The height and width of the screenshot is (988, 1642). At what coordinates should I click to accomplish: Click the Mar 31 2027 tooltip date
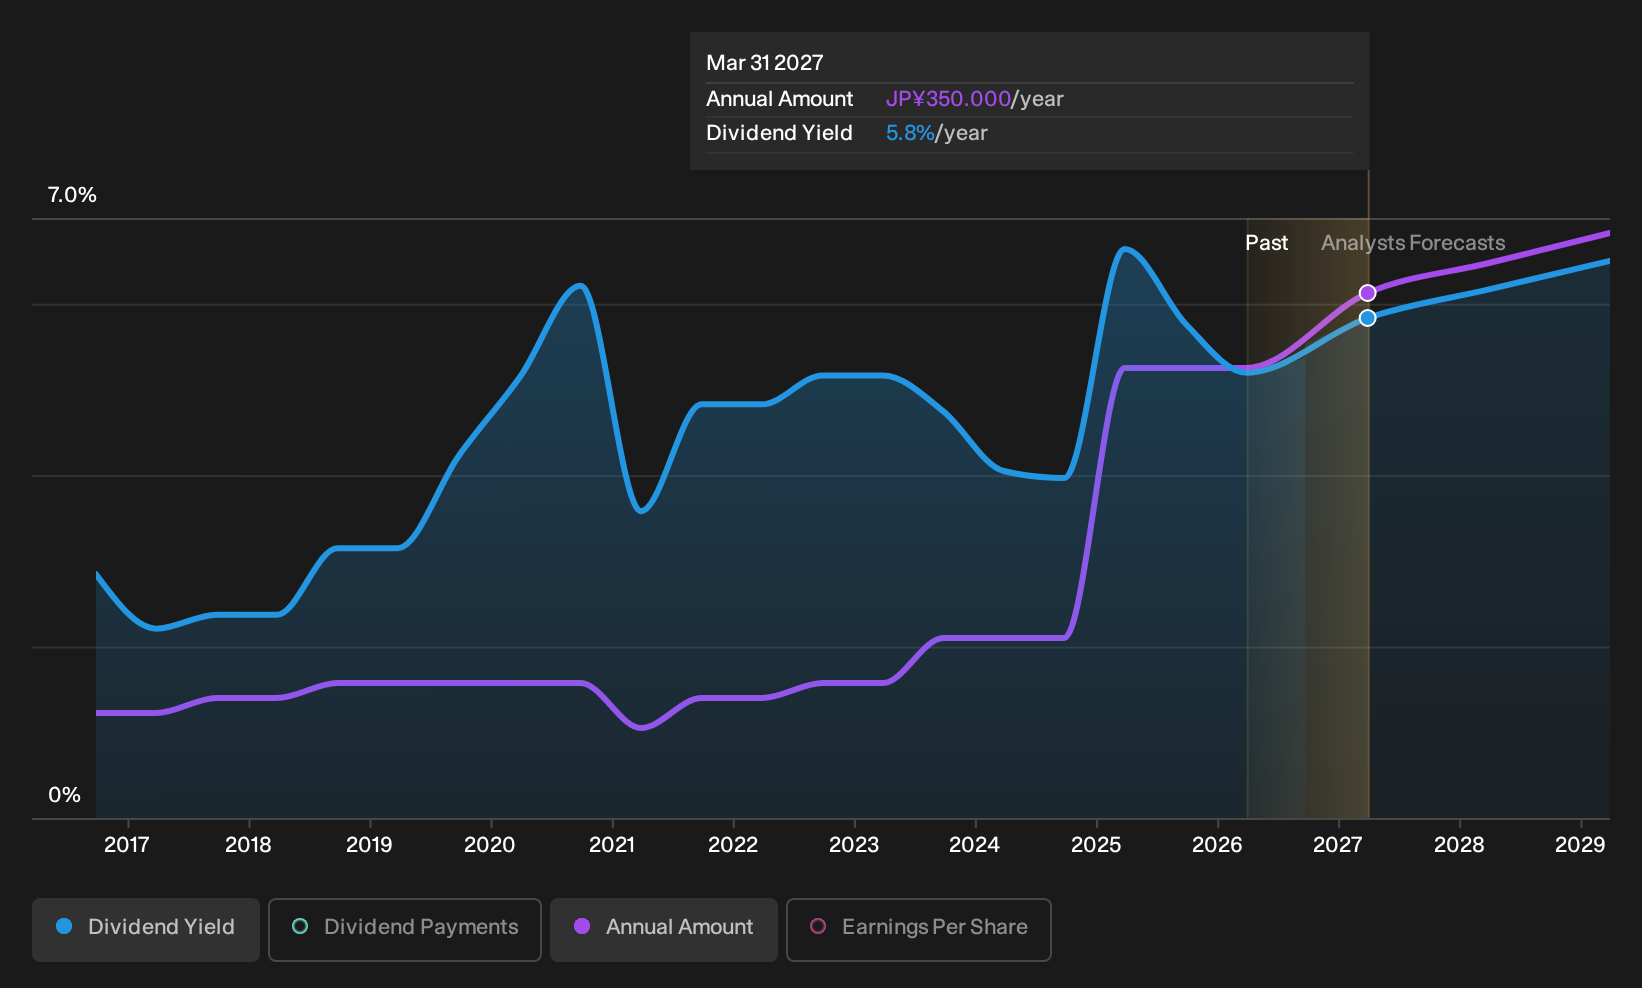(765, 63)
